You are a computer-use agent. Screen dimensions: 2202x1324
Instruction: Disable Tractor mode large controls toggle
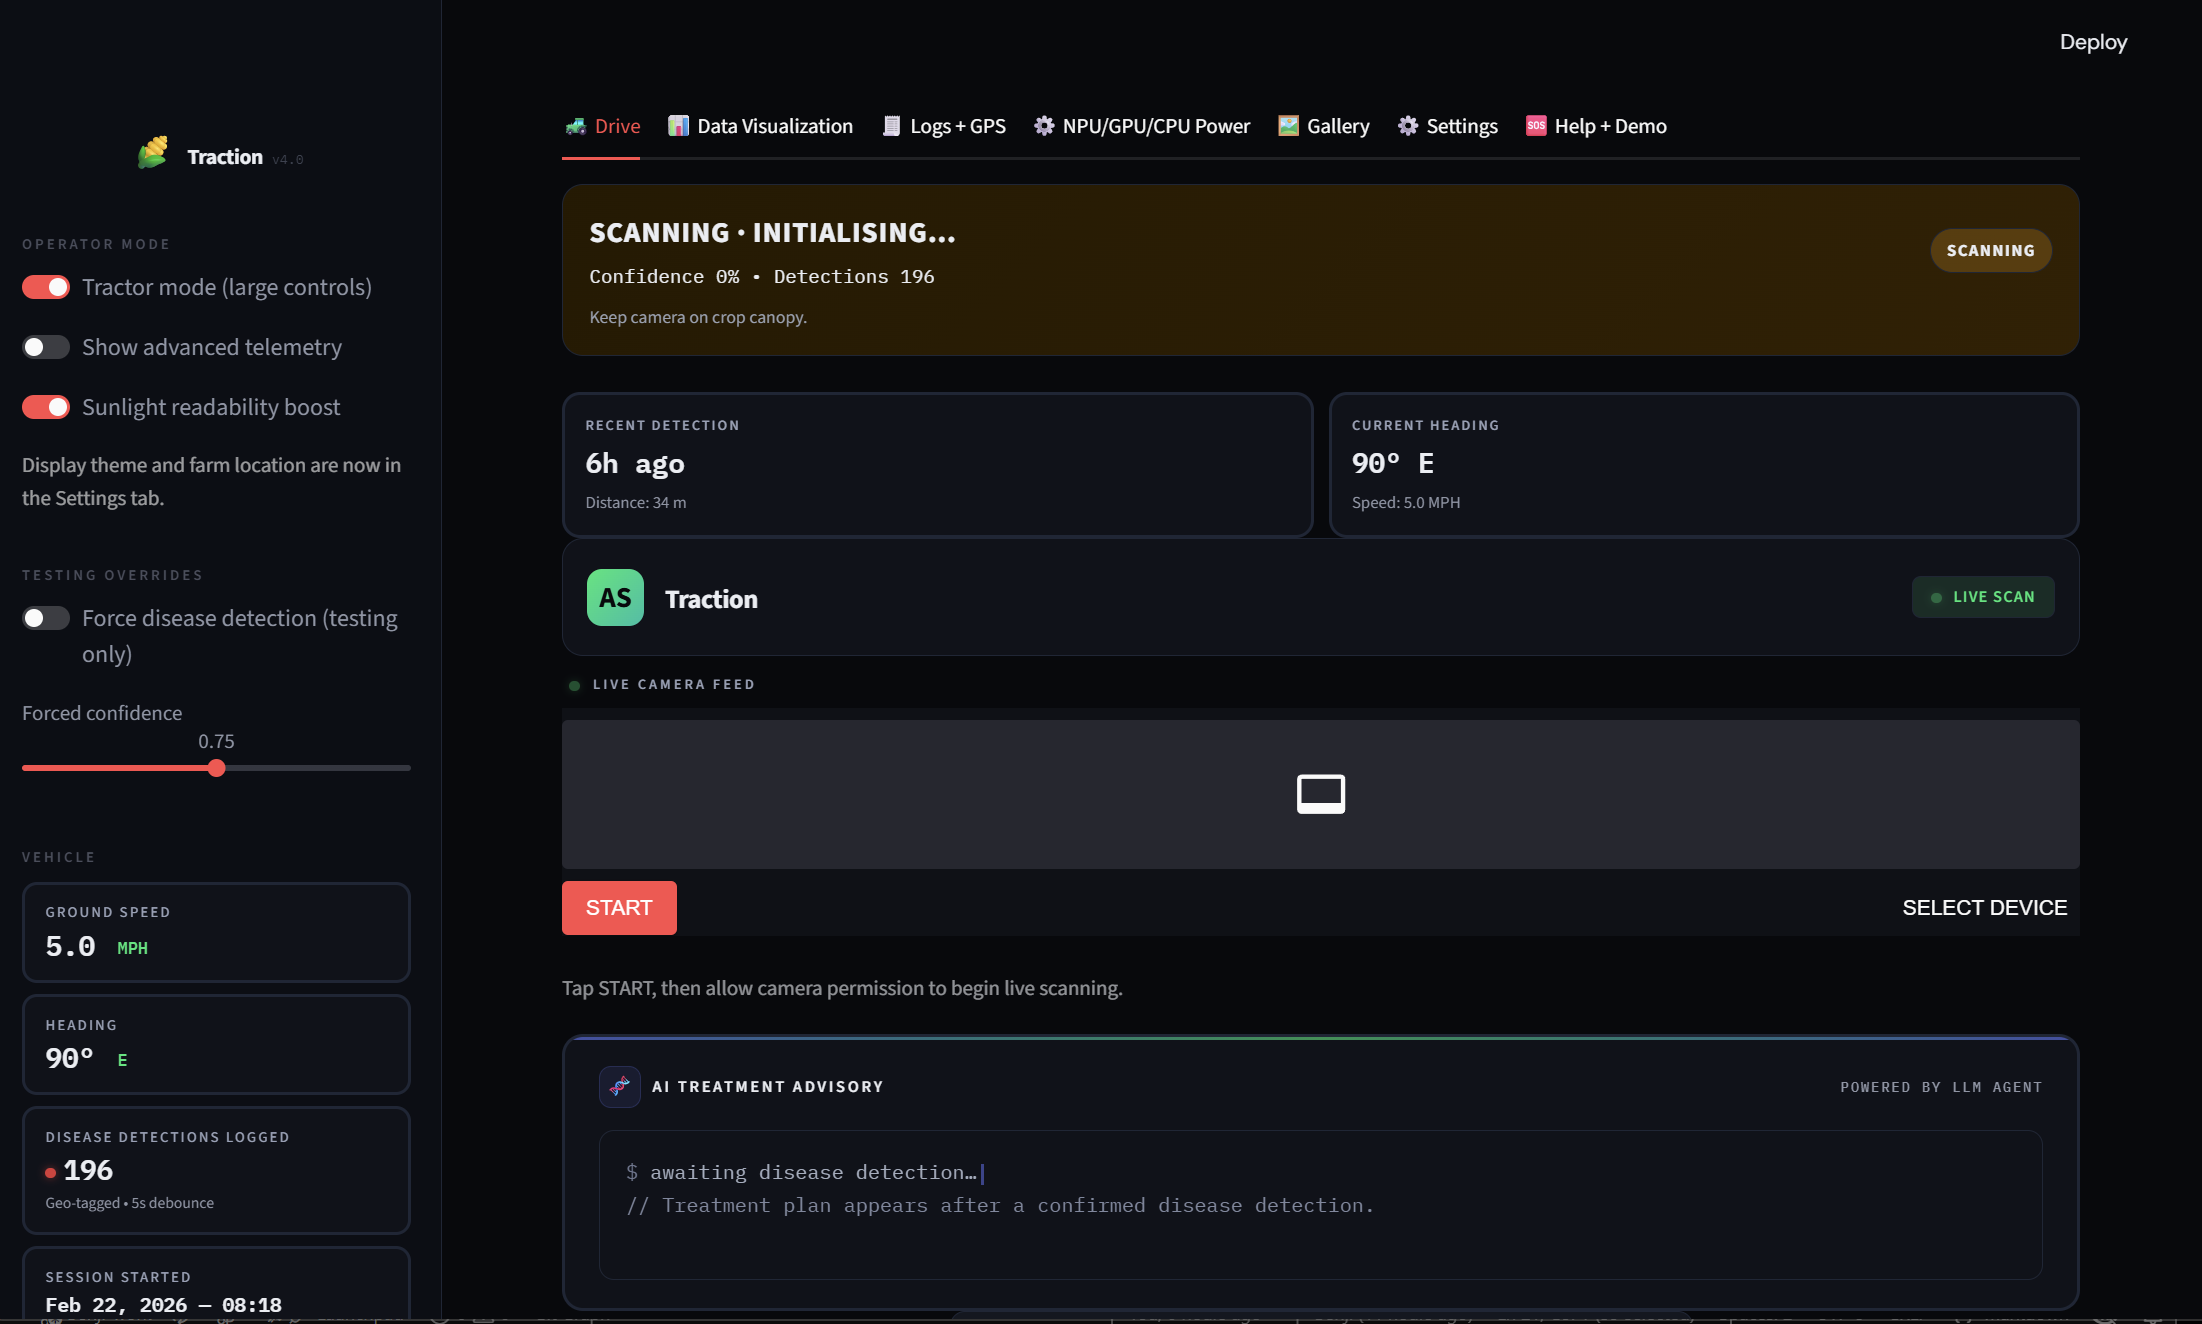46,288
